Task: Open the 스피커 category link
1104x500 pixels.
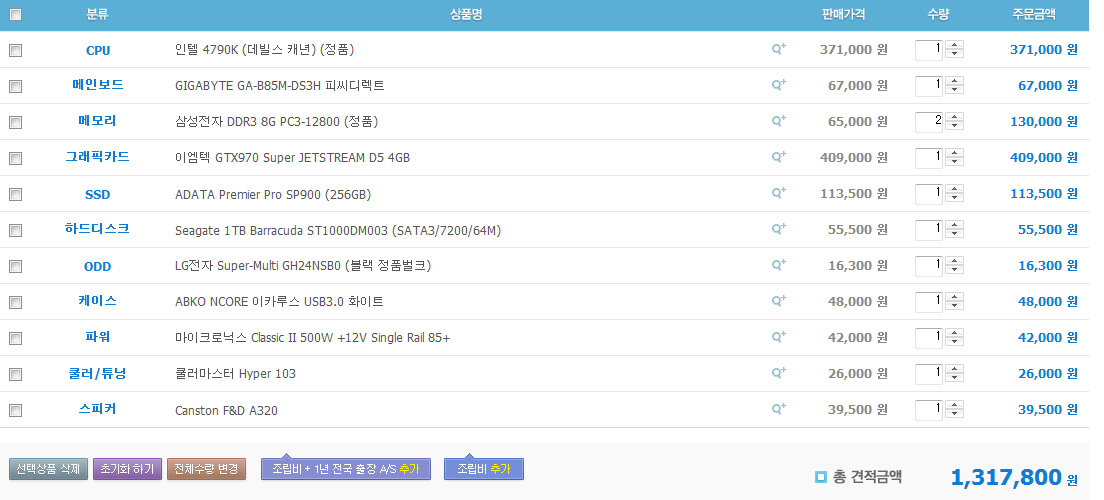Action: 98,408
